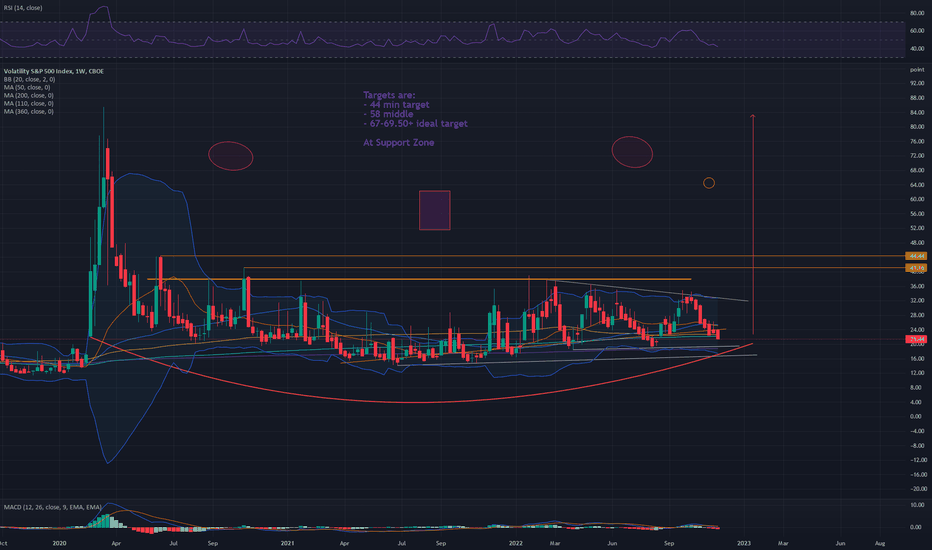Click the 12.00 price axis label

click(x=917, y=373)
